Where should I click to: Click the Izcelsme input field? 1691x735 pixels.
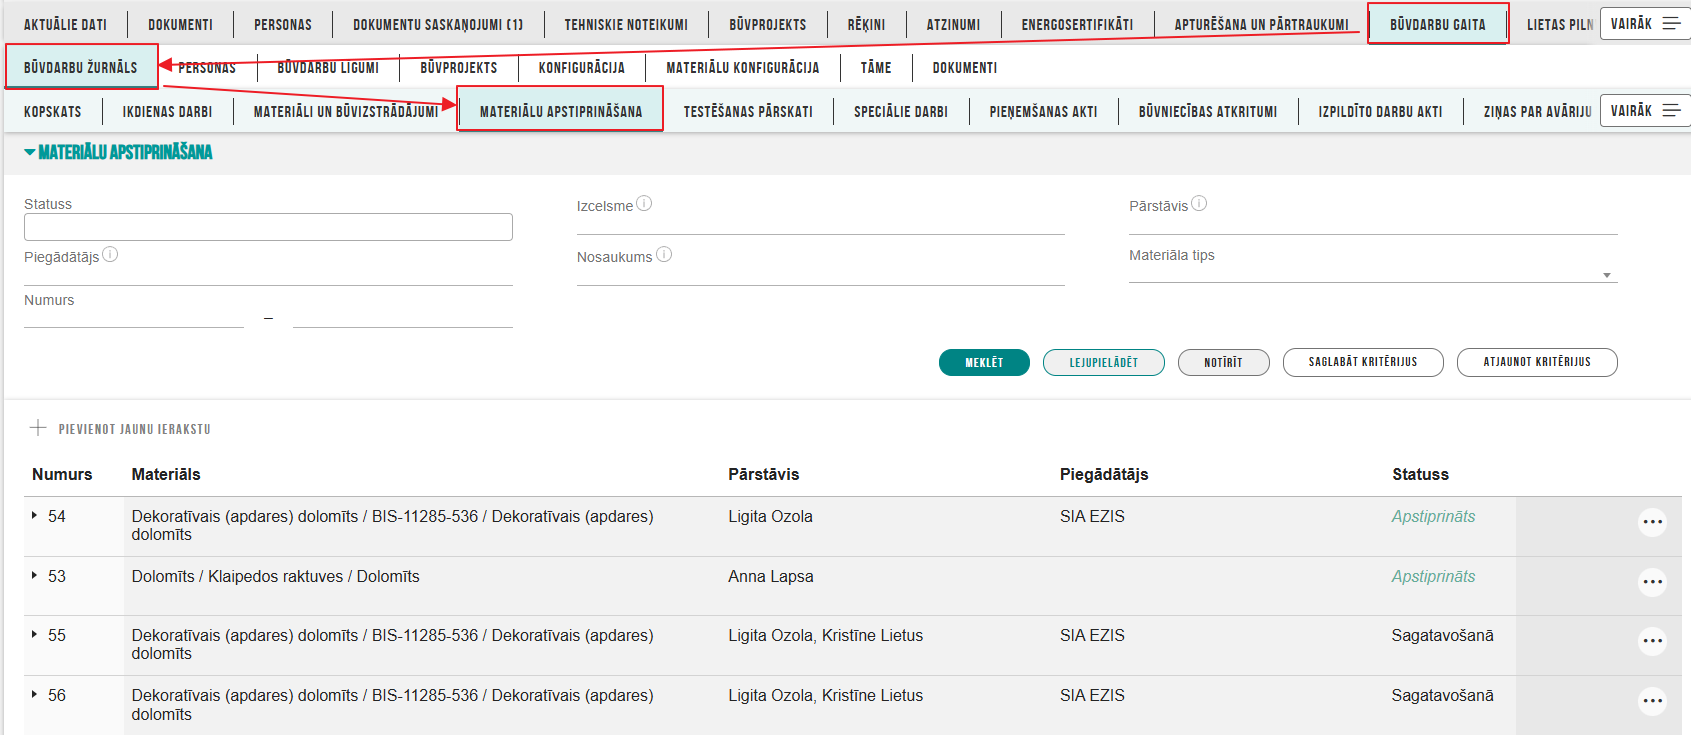(x=821, y=224)
